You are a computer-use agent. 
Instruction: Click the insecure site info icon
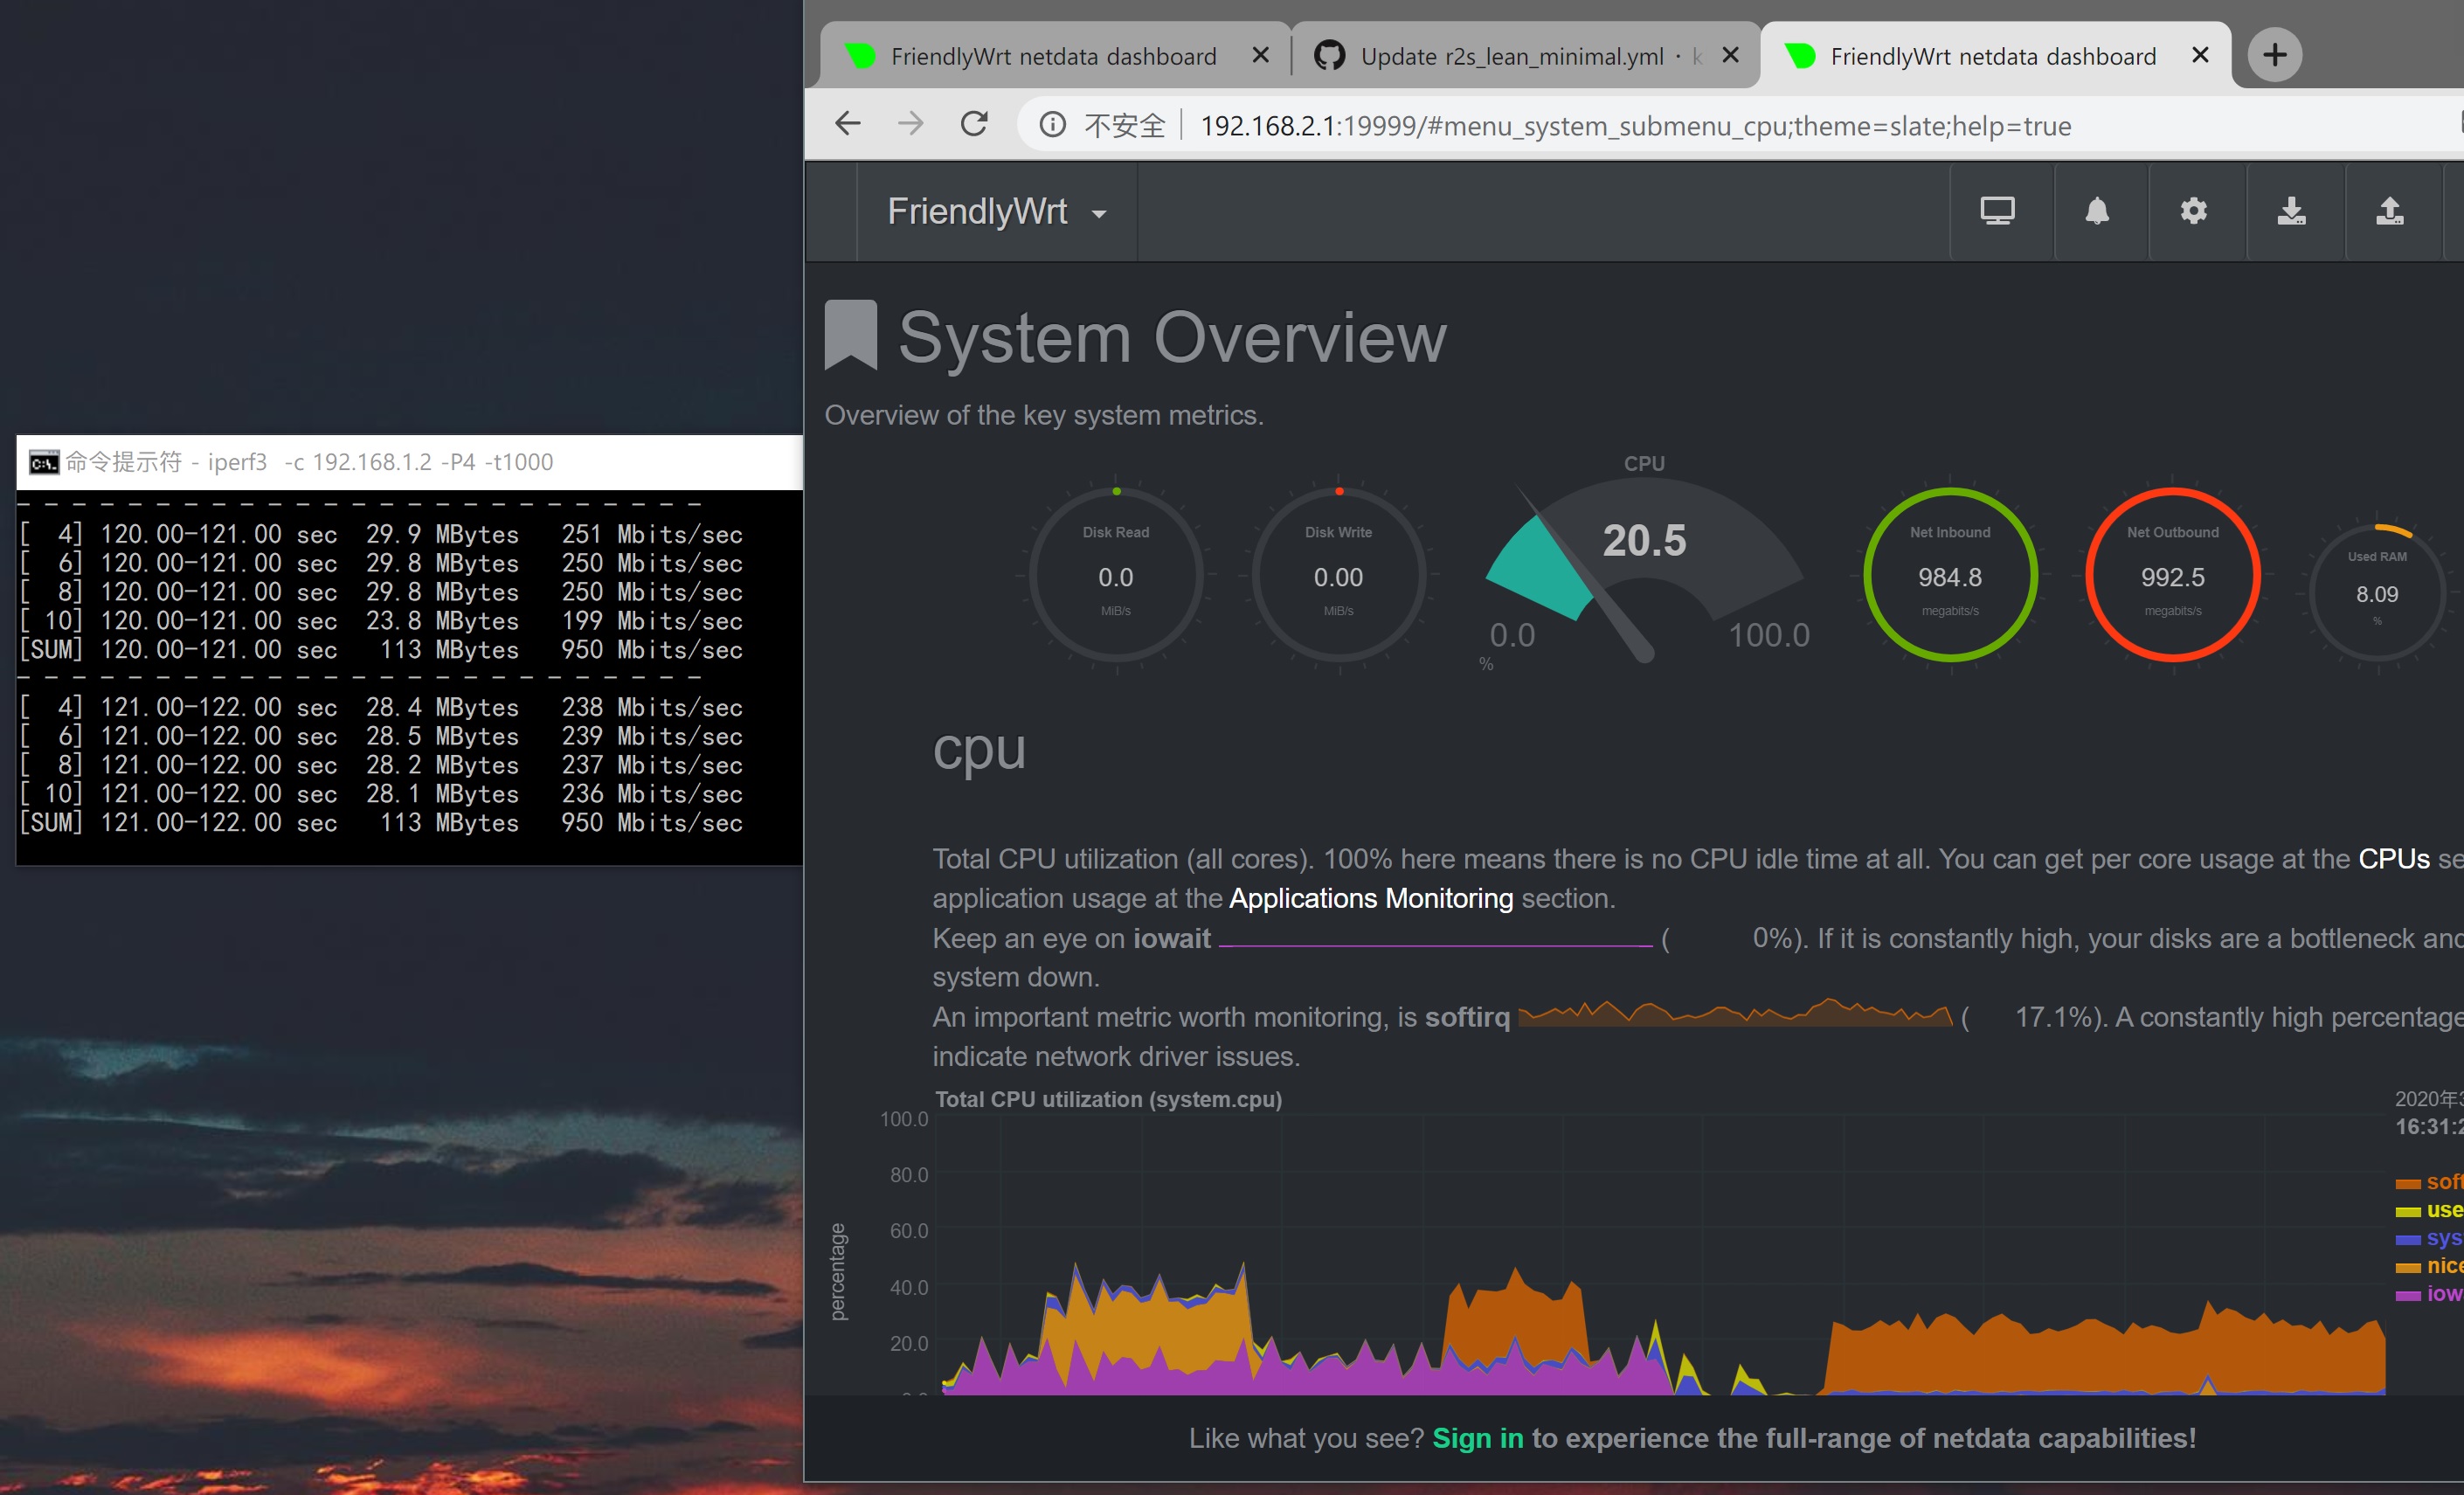[1052, 125]
